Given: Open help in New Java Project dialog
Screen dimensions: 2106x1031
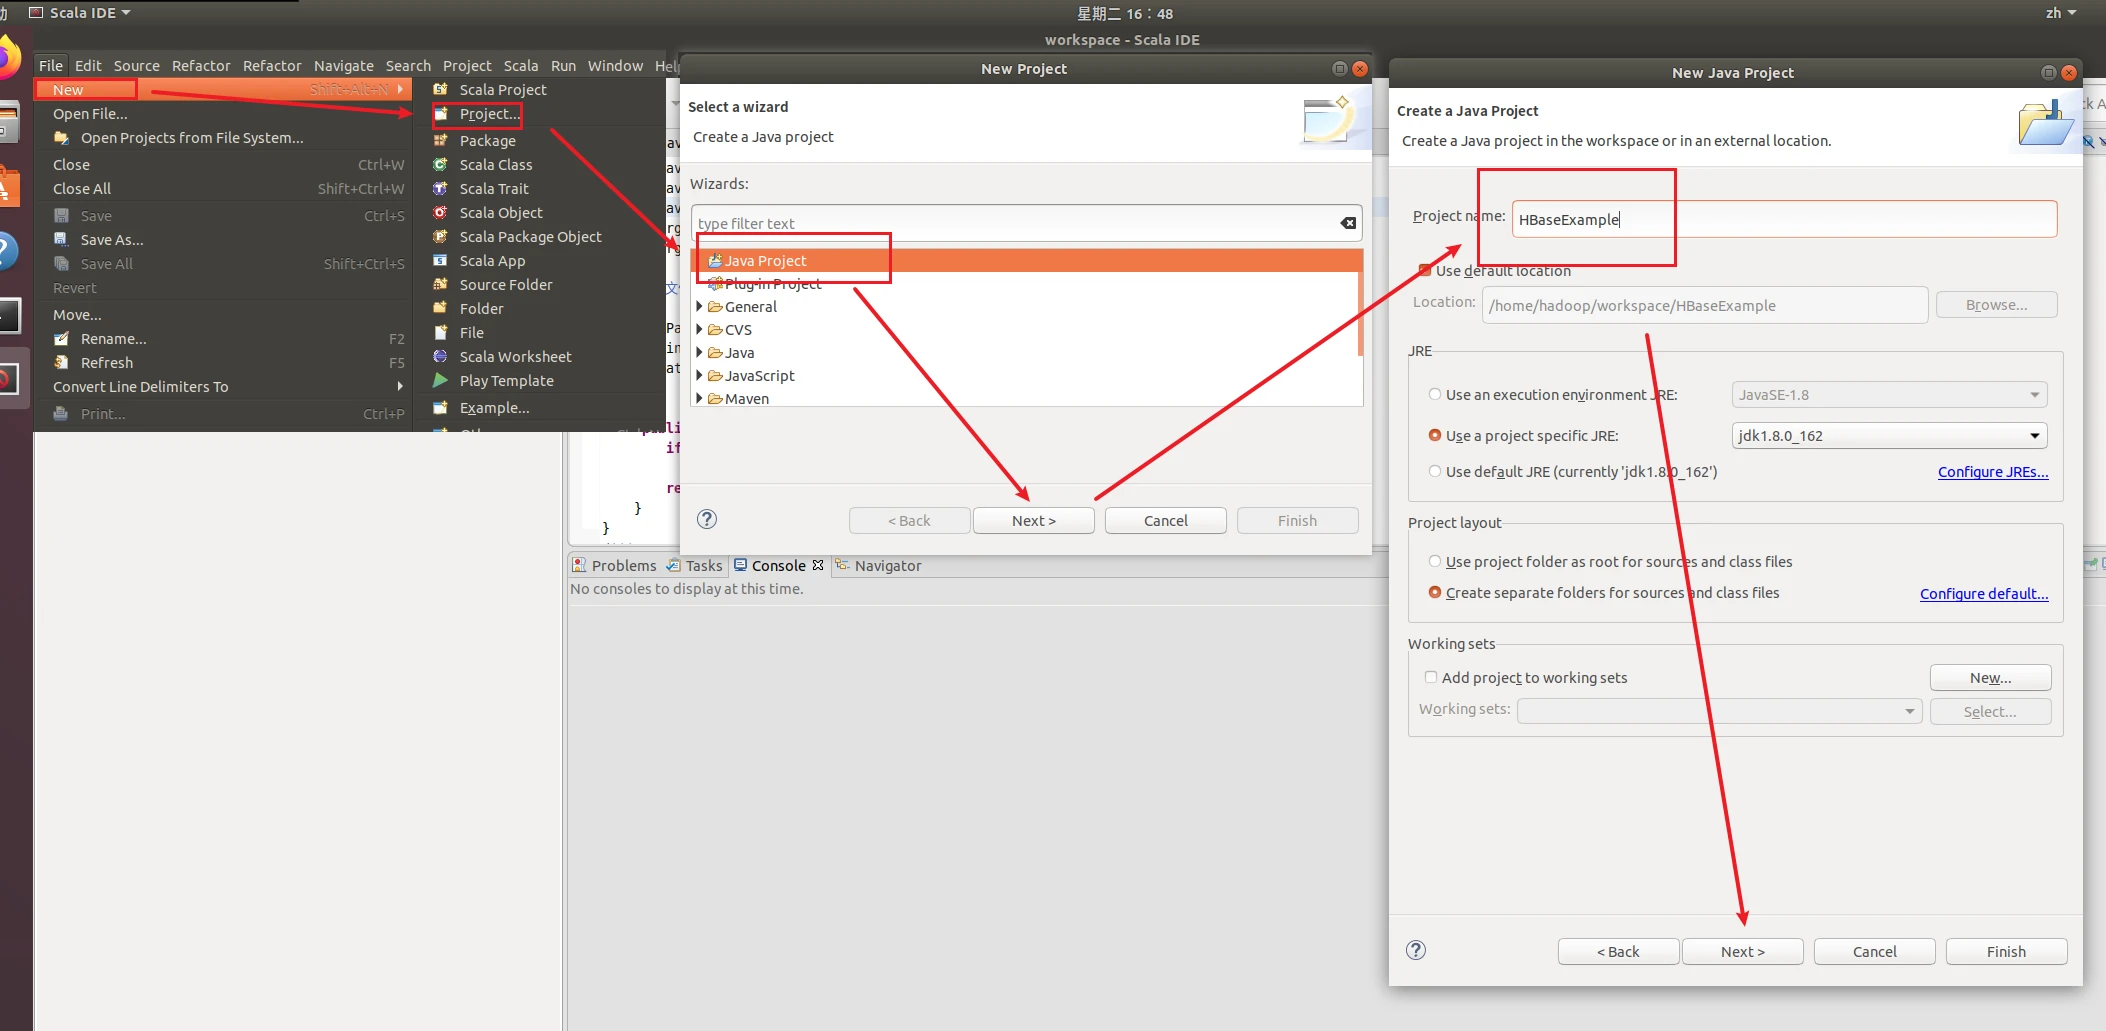Looking at the screenshot, I should pos(1416,950).
